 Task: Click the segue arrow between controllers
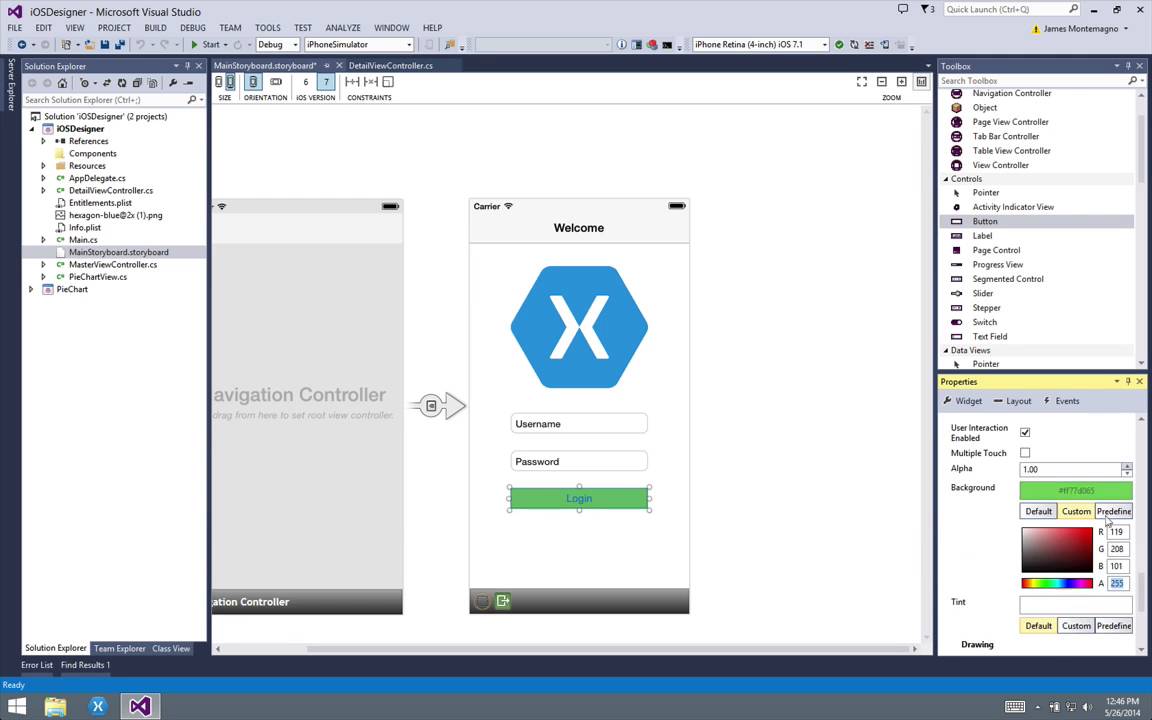(438, 406)
